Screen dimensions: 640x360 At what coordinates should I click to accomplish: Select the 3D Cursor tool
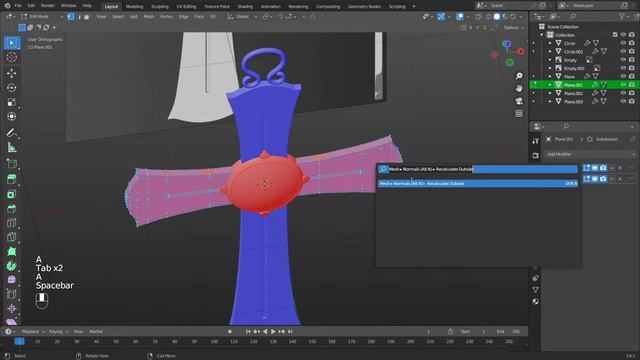12,57
